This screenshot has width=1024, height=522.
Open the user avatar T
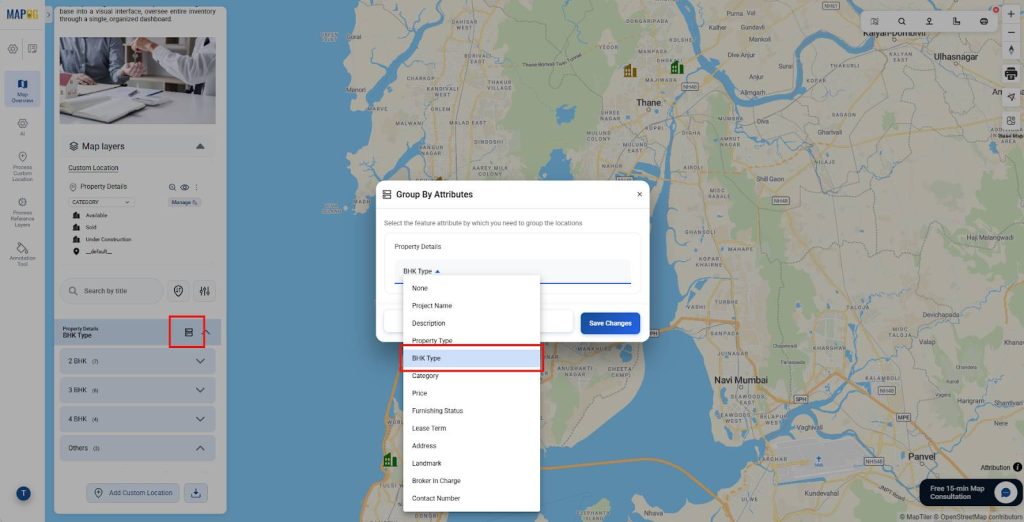(x=23, y=493)
